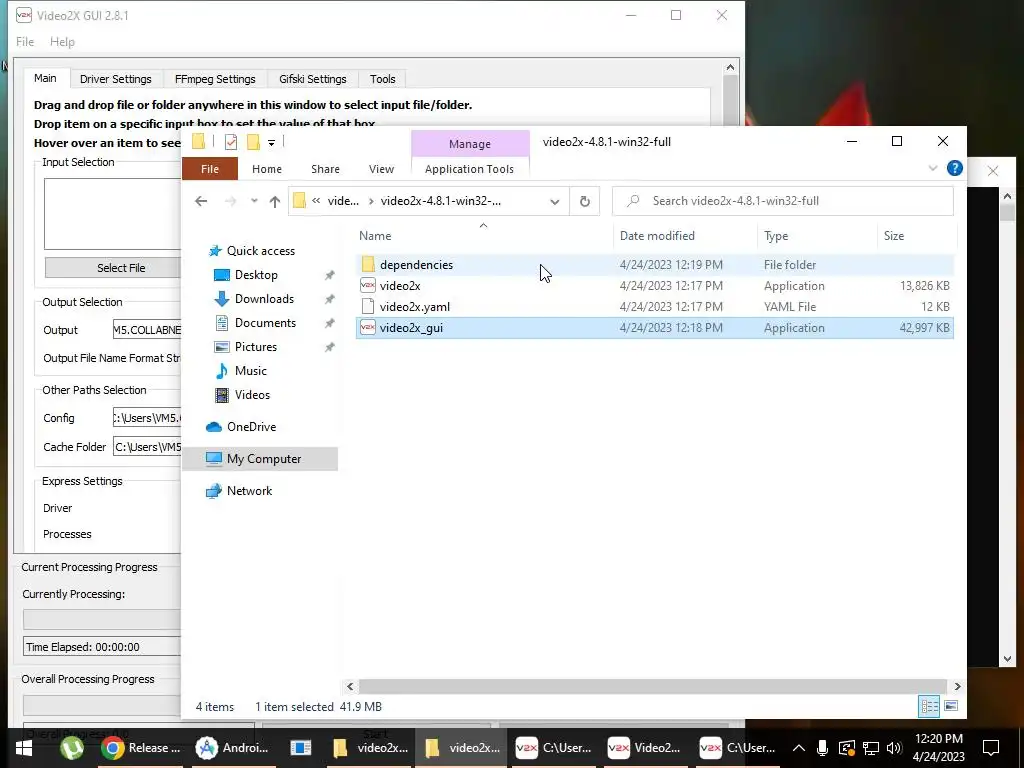Click the Up one level arrow
The height and width of the screenshot is (768, 1024).
[x=275, y=201]
